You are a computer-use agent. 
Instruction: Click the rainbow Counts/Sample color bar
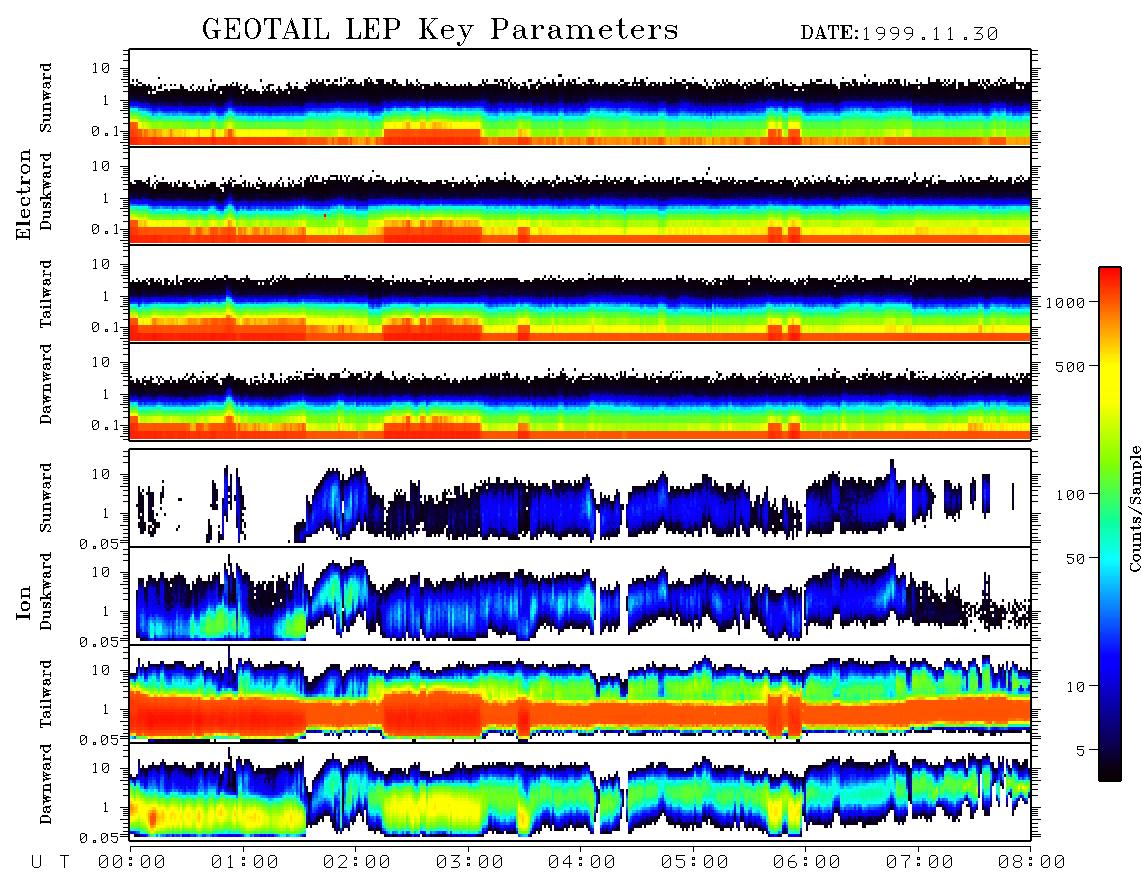coord(1110,524)
